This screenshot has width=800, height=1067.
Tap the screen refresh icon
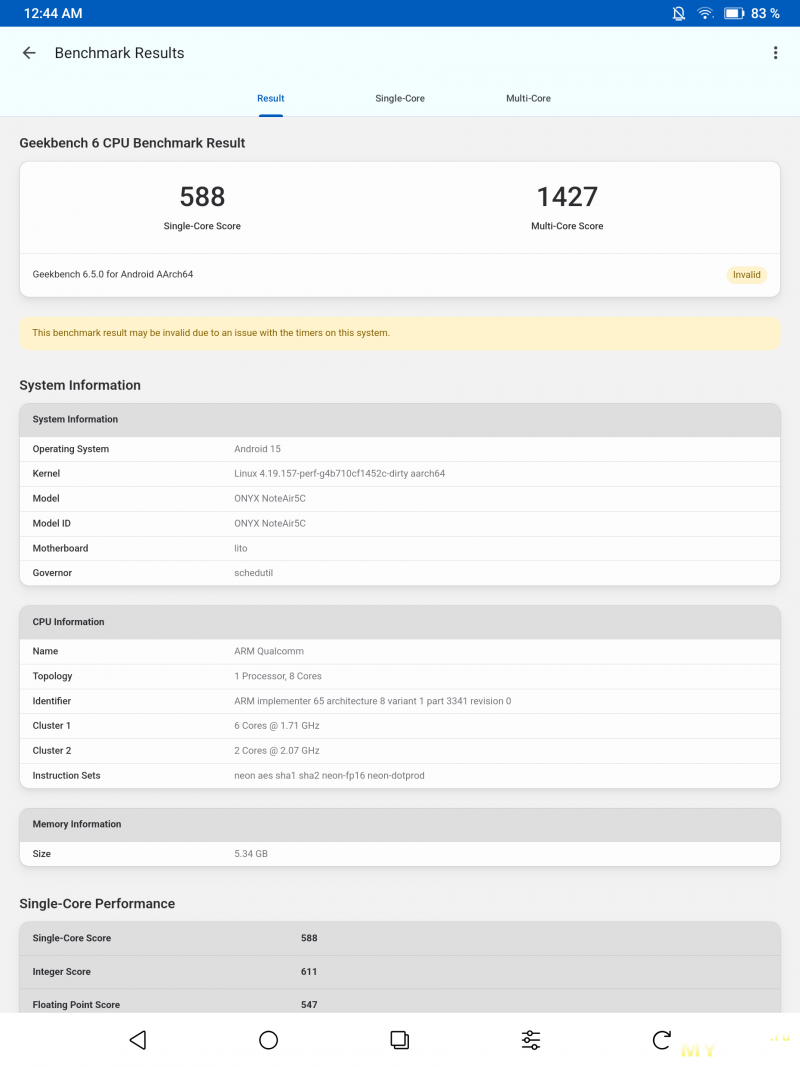click(661, 1040)
